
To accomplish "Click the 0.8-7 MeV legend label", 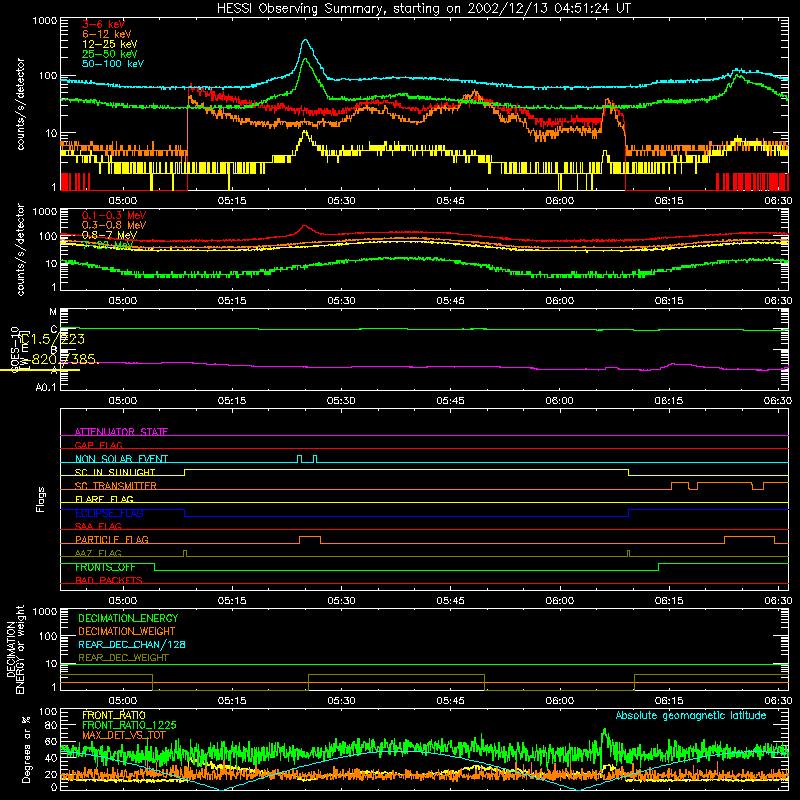I will pyautogui.click(x=109, y=235).
